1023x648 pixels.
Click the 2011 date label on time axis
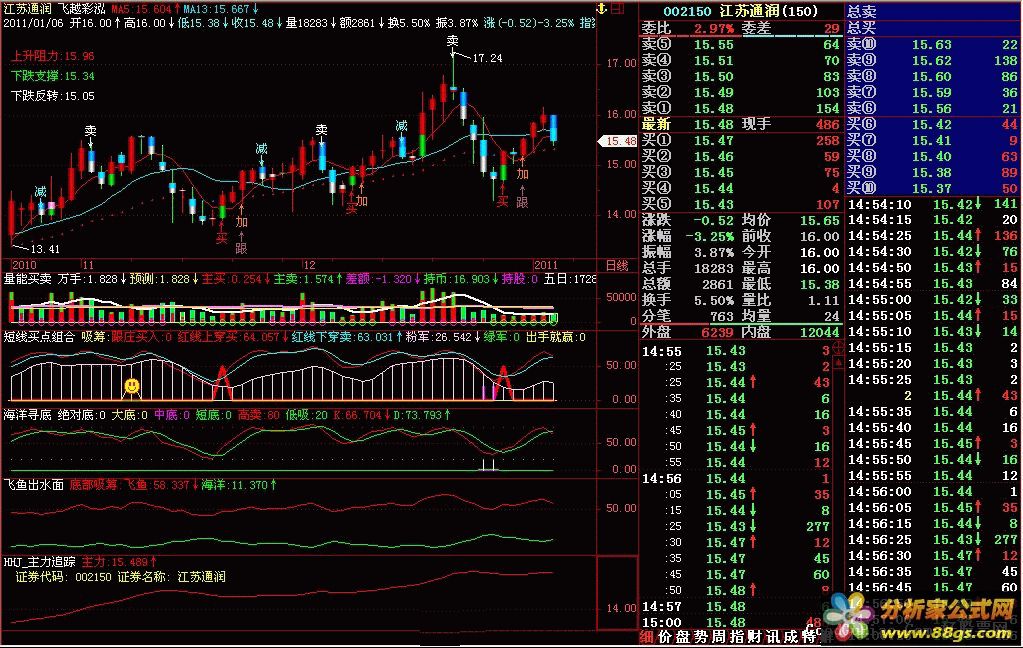click(545, 265)
